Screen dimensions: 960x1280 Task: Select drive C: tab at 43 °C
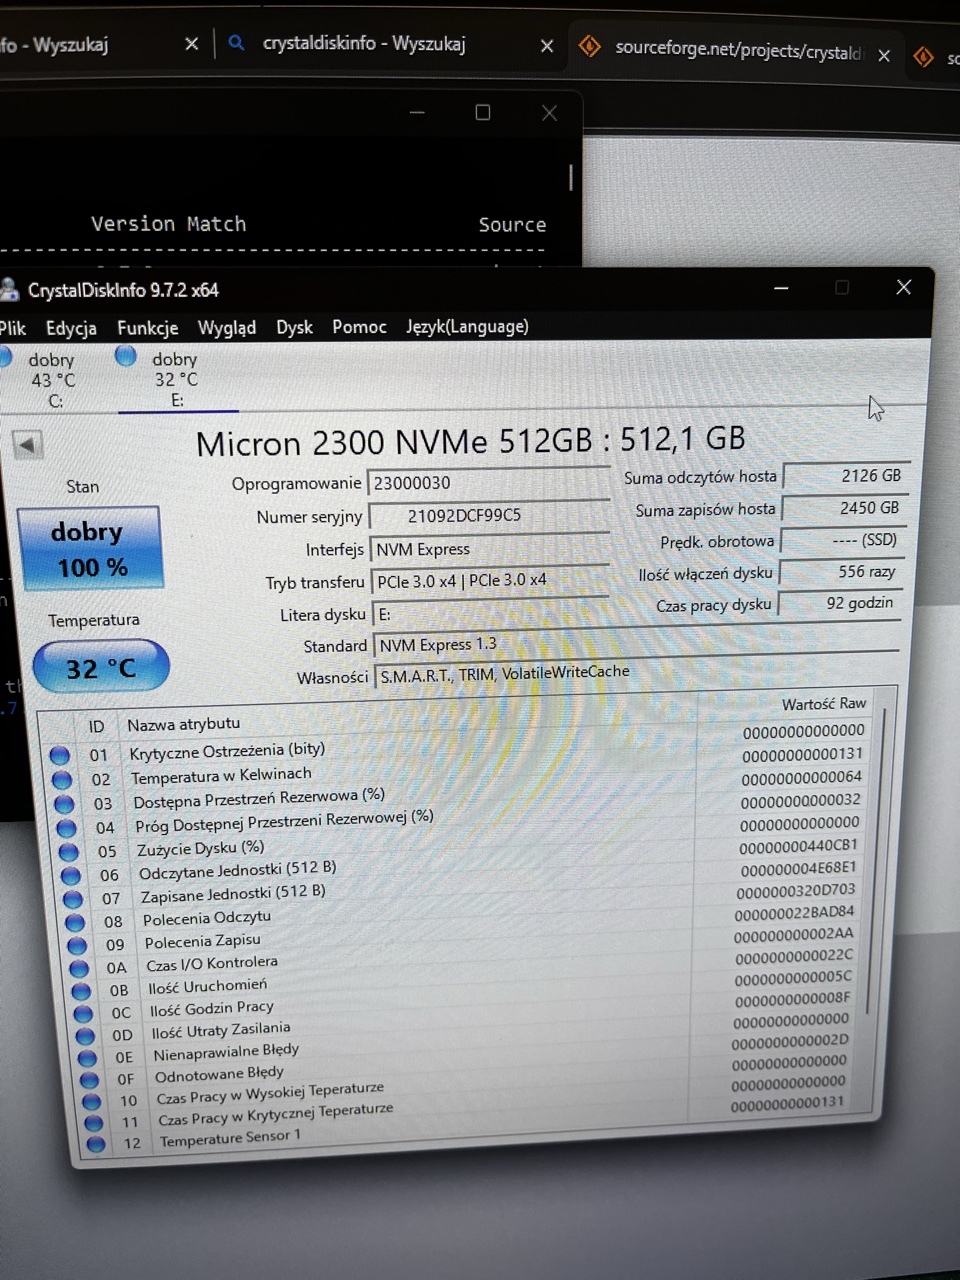(x=50, y=380)
